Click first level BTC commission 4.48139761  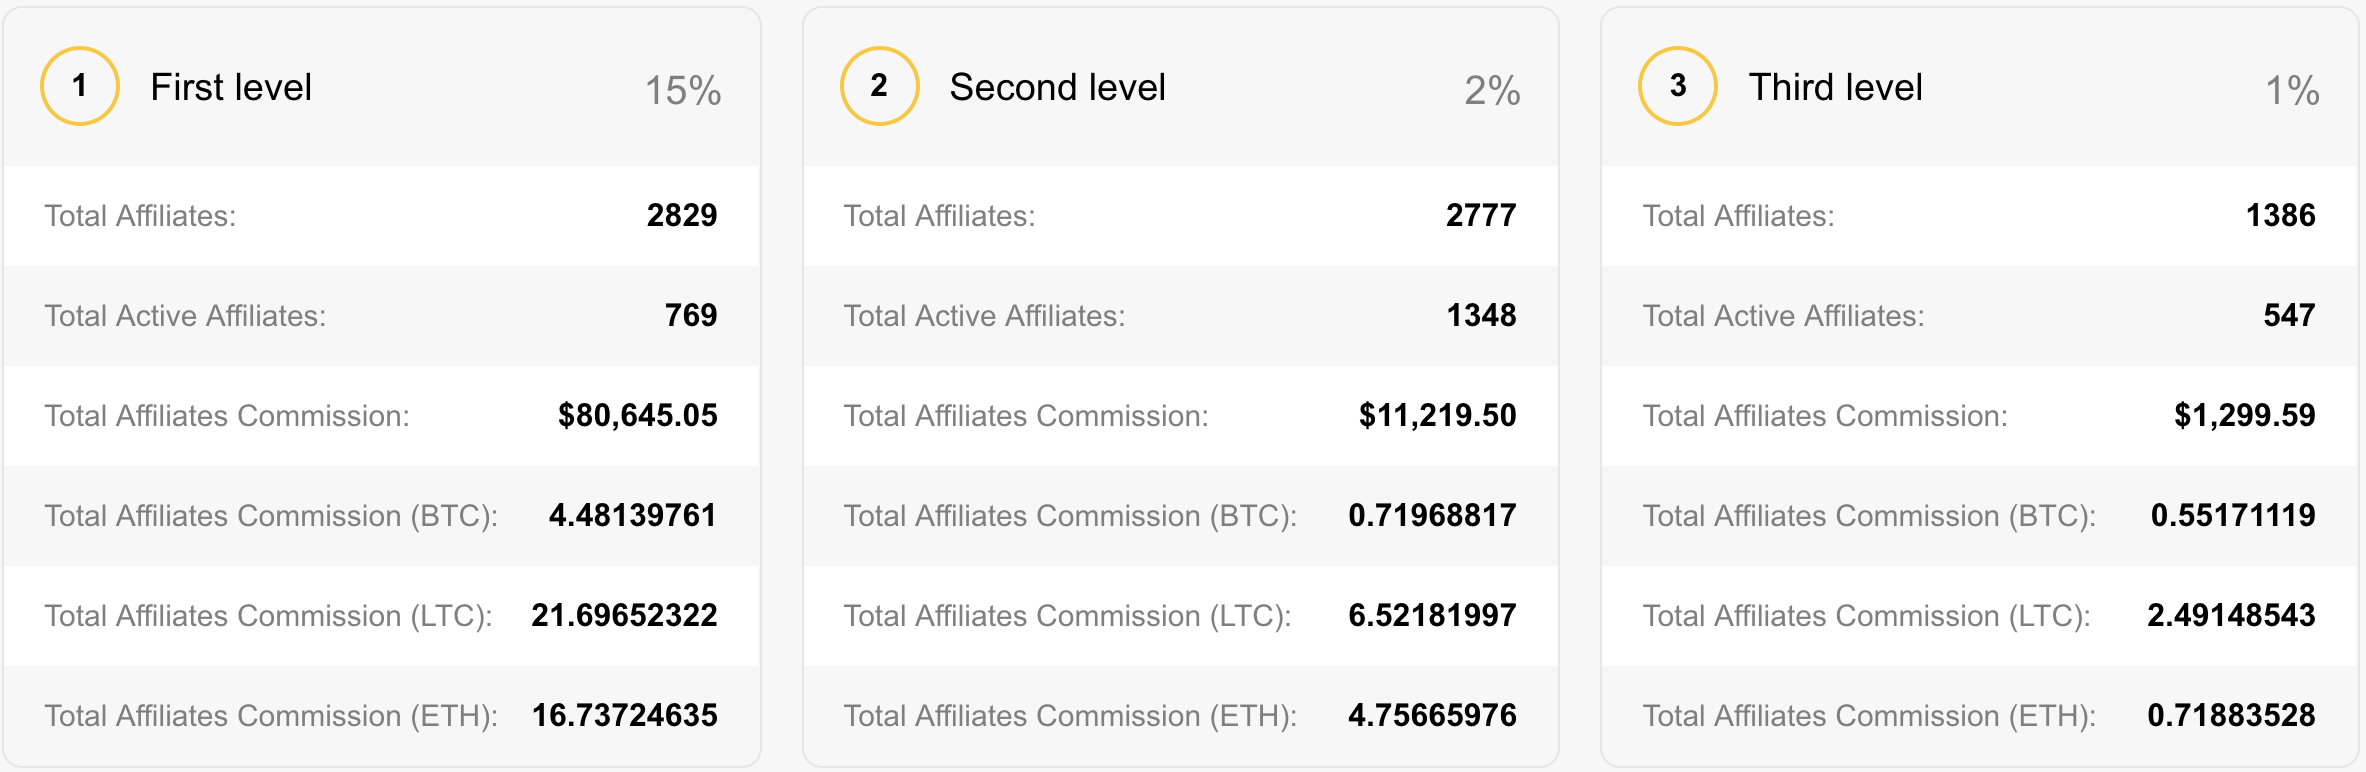633,515
